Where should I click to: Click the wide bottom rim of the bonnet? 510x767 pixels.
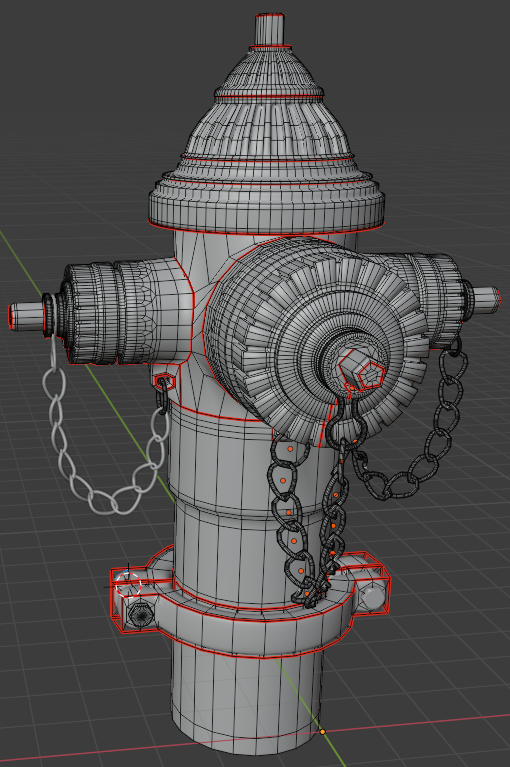(x=267, y=208)
